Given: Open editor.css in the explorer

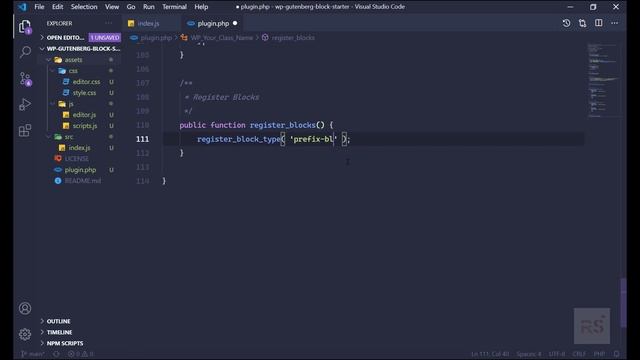Looking at the screenshot, I should pos(86,82).
